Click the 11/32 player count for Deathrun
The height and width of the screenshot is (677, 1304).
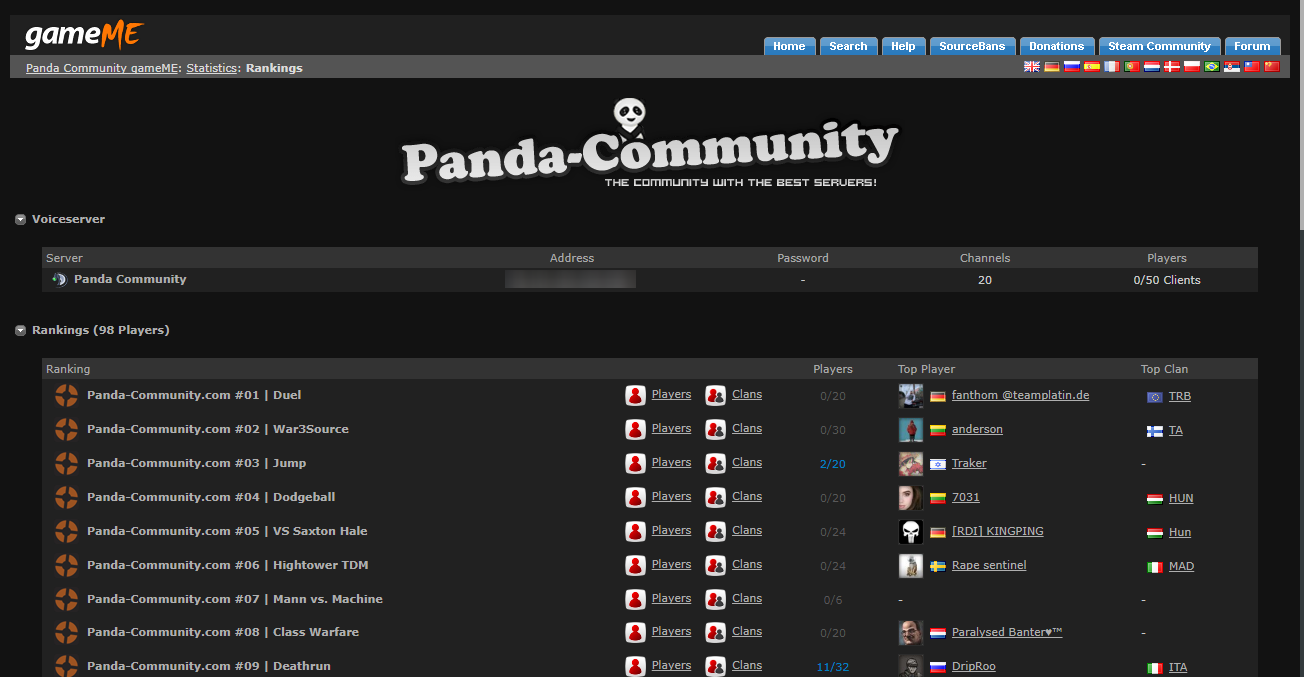pyautogui.click(x=832, y=666)
